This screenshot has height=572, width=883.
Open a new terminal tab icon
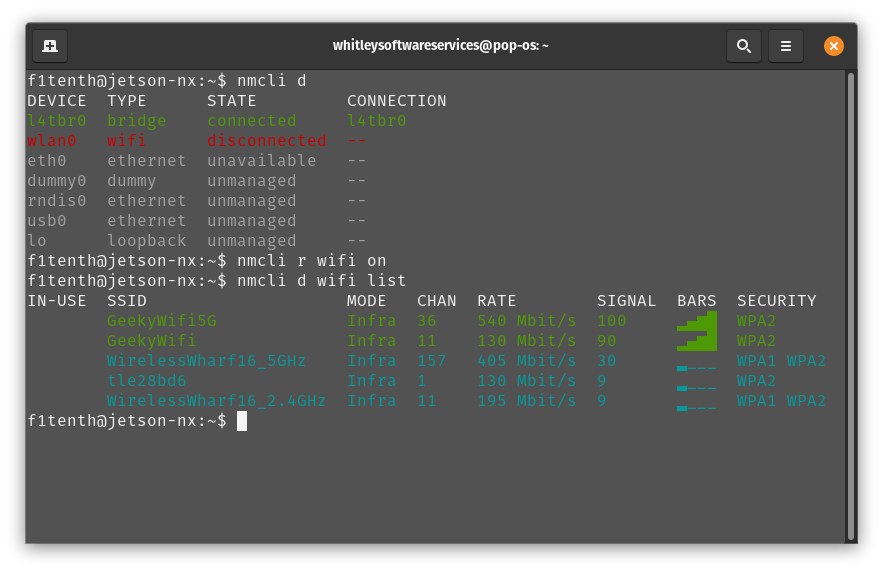[50, 46]
